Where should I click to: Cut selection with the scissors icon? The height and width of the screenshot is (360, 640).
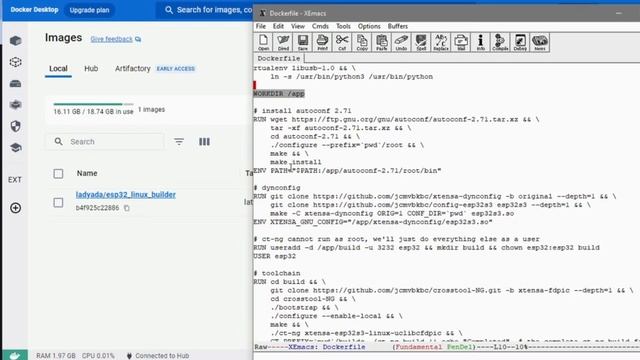342,42
